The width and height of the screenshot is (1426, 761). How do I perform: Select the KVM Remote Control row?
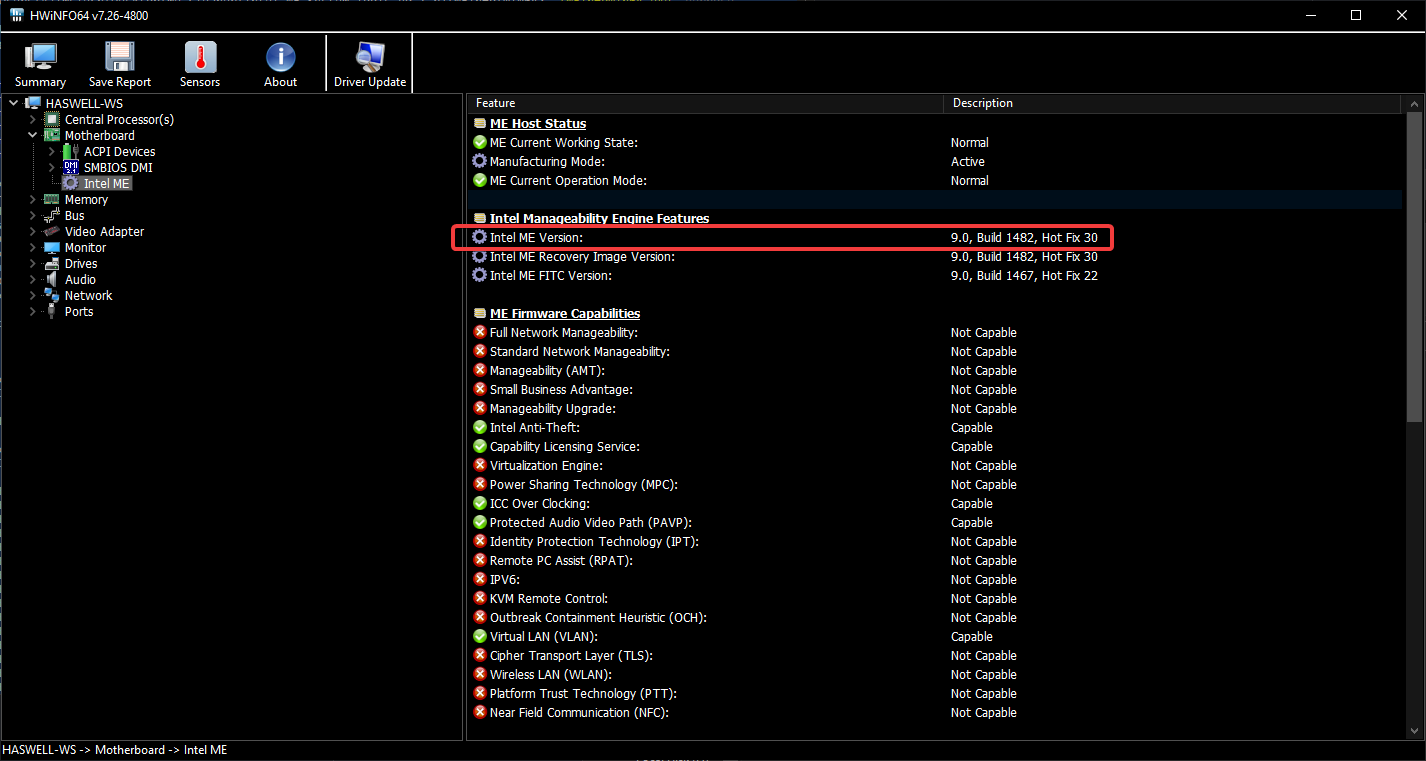coord(935,598)
